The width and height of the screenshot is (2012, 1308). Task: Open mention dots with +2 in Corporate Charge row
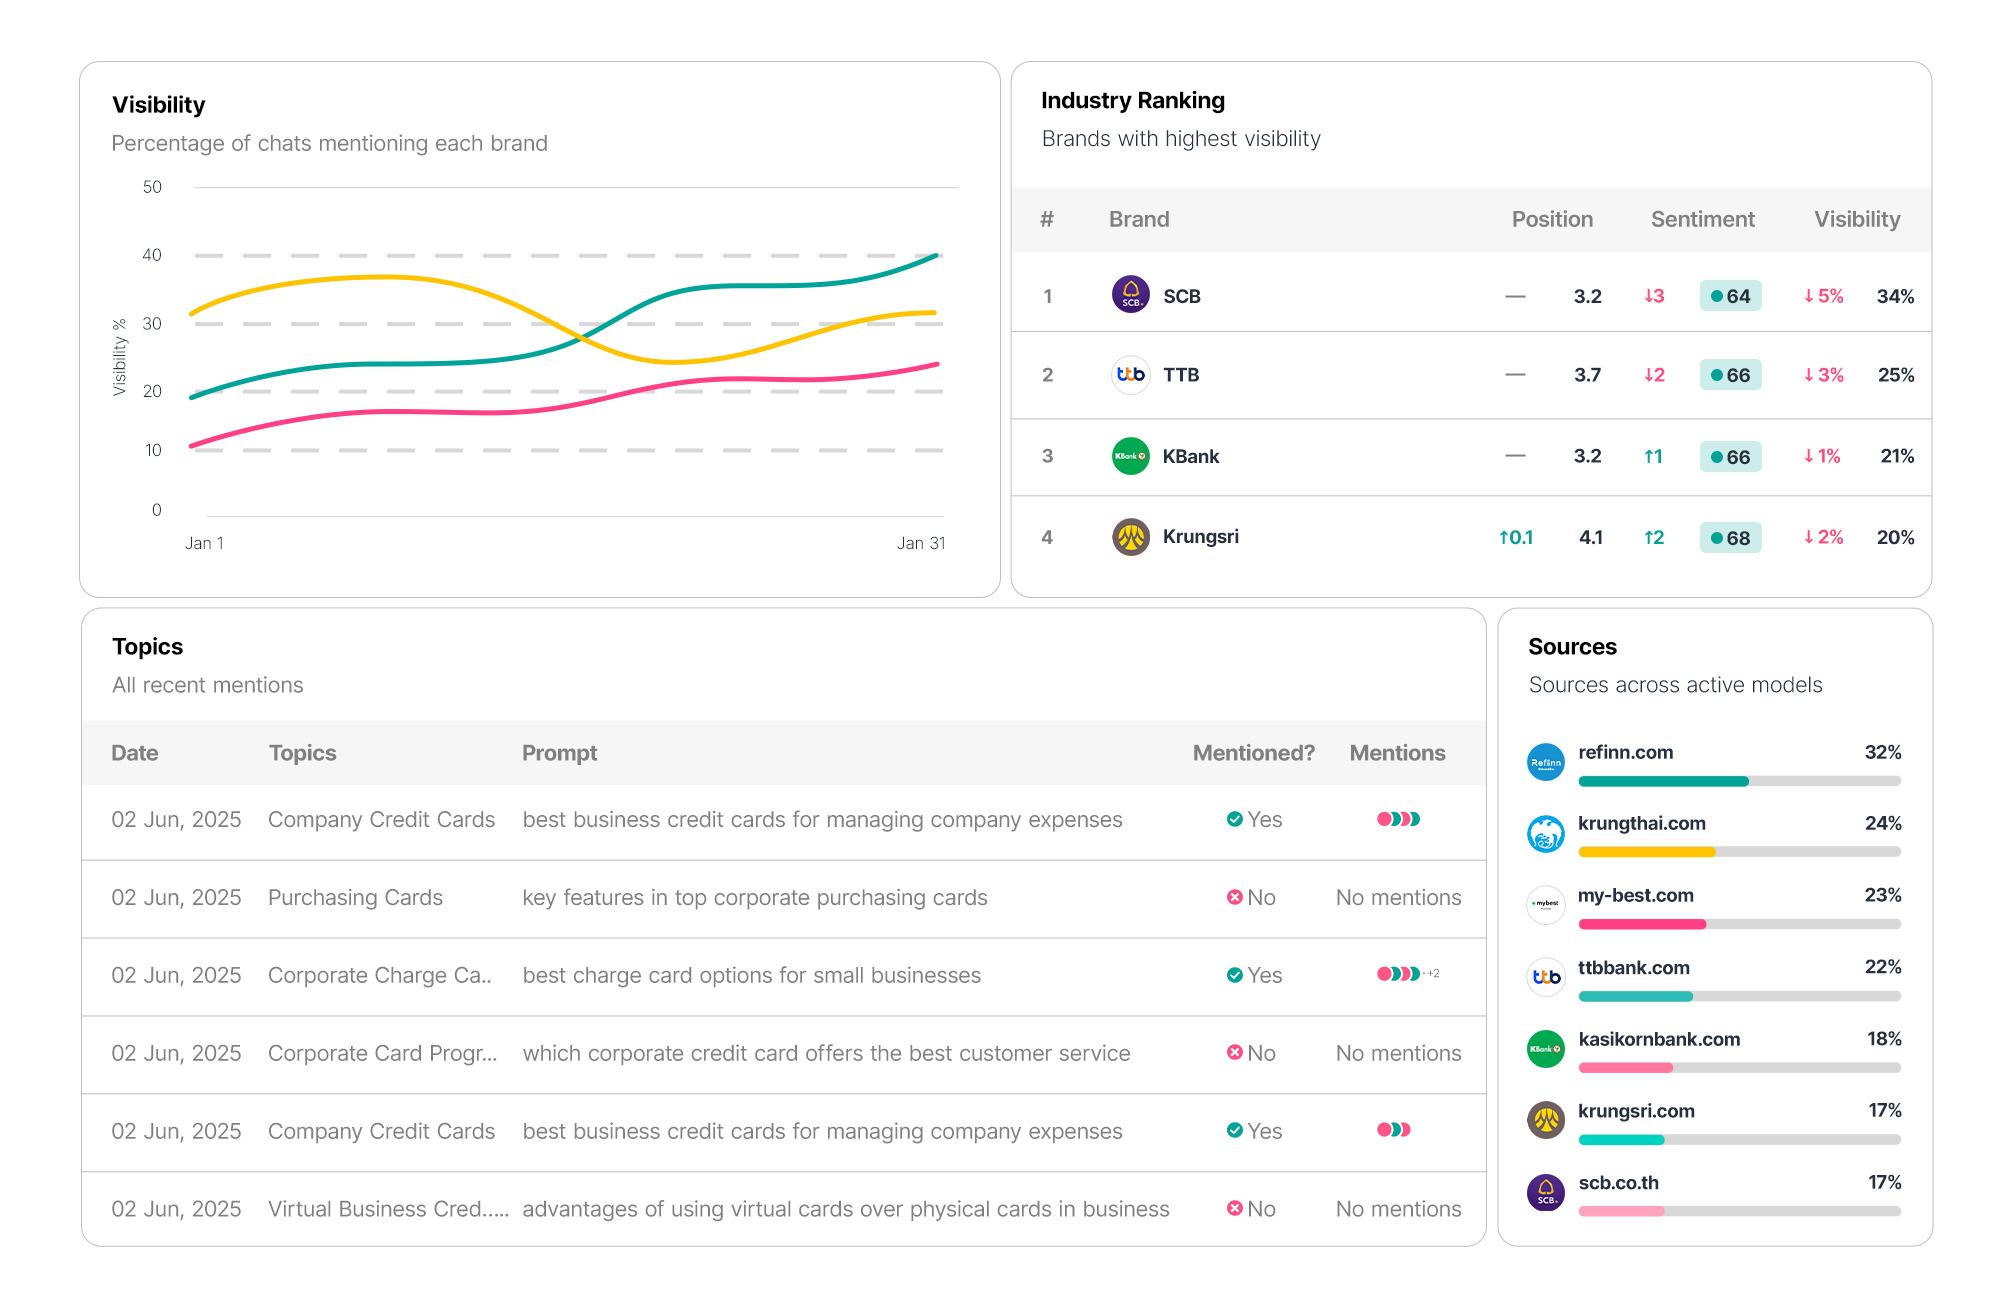1408,974
